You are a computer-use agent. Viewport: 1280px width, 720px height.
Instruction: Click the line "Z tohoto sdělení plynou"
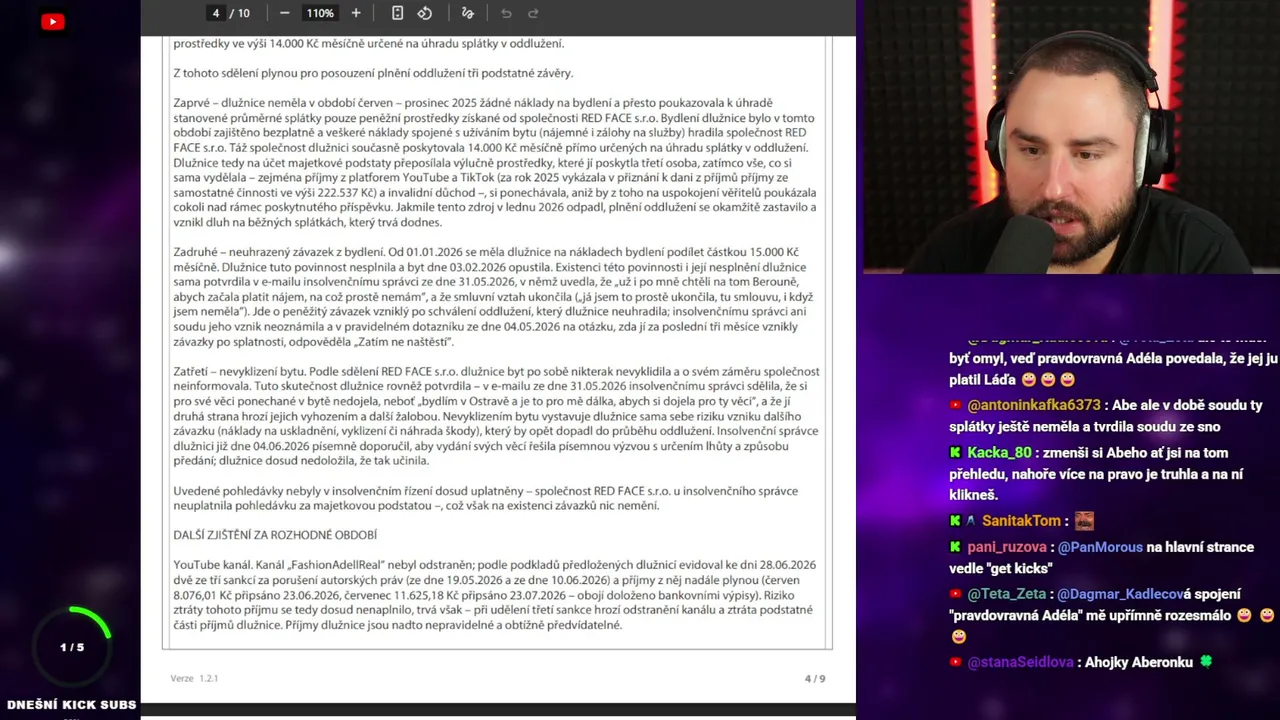[x=373, y=73]
